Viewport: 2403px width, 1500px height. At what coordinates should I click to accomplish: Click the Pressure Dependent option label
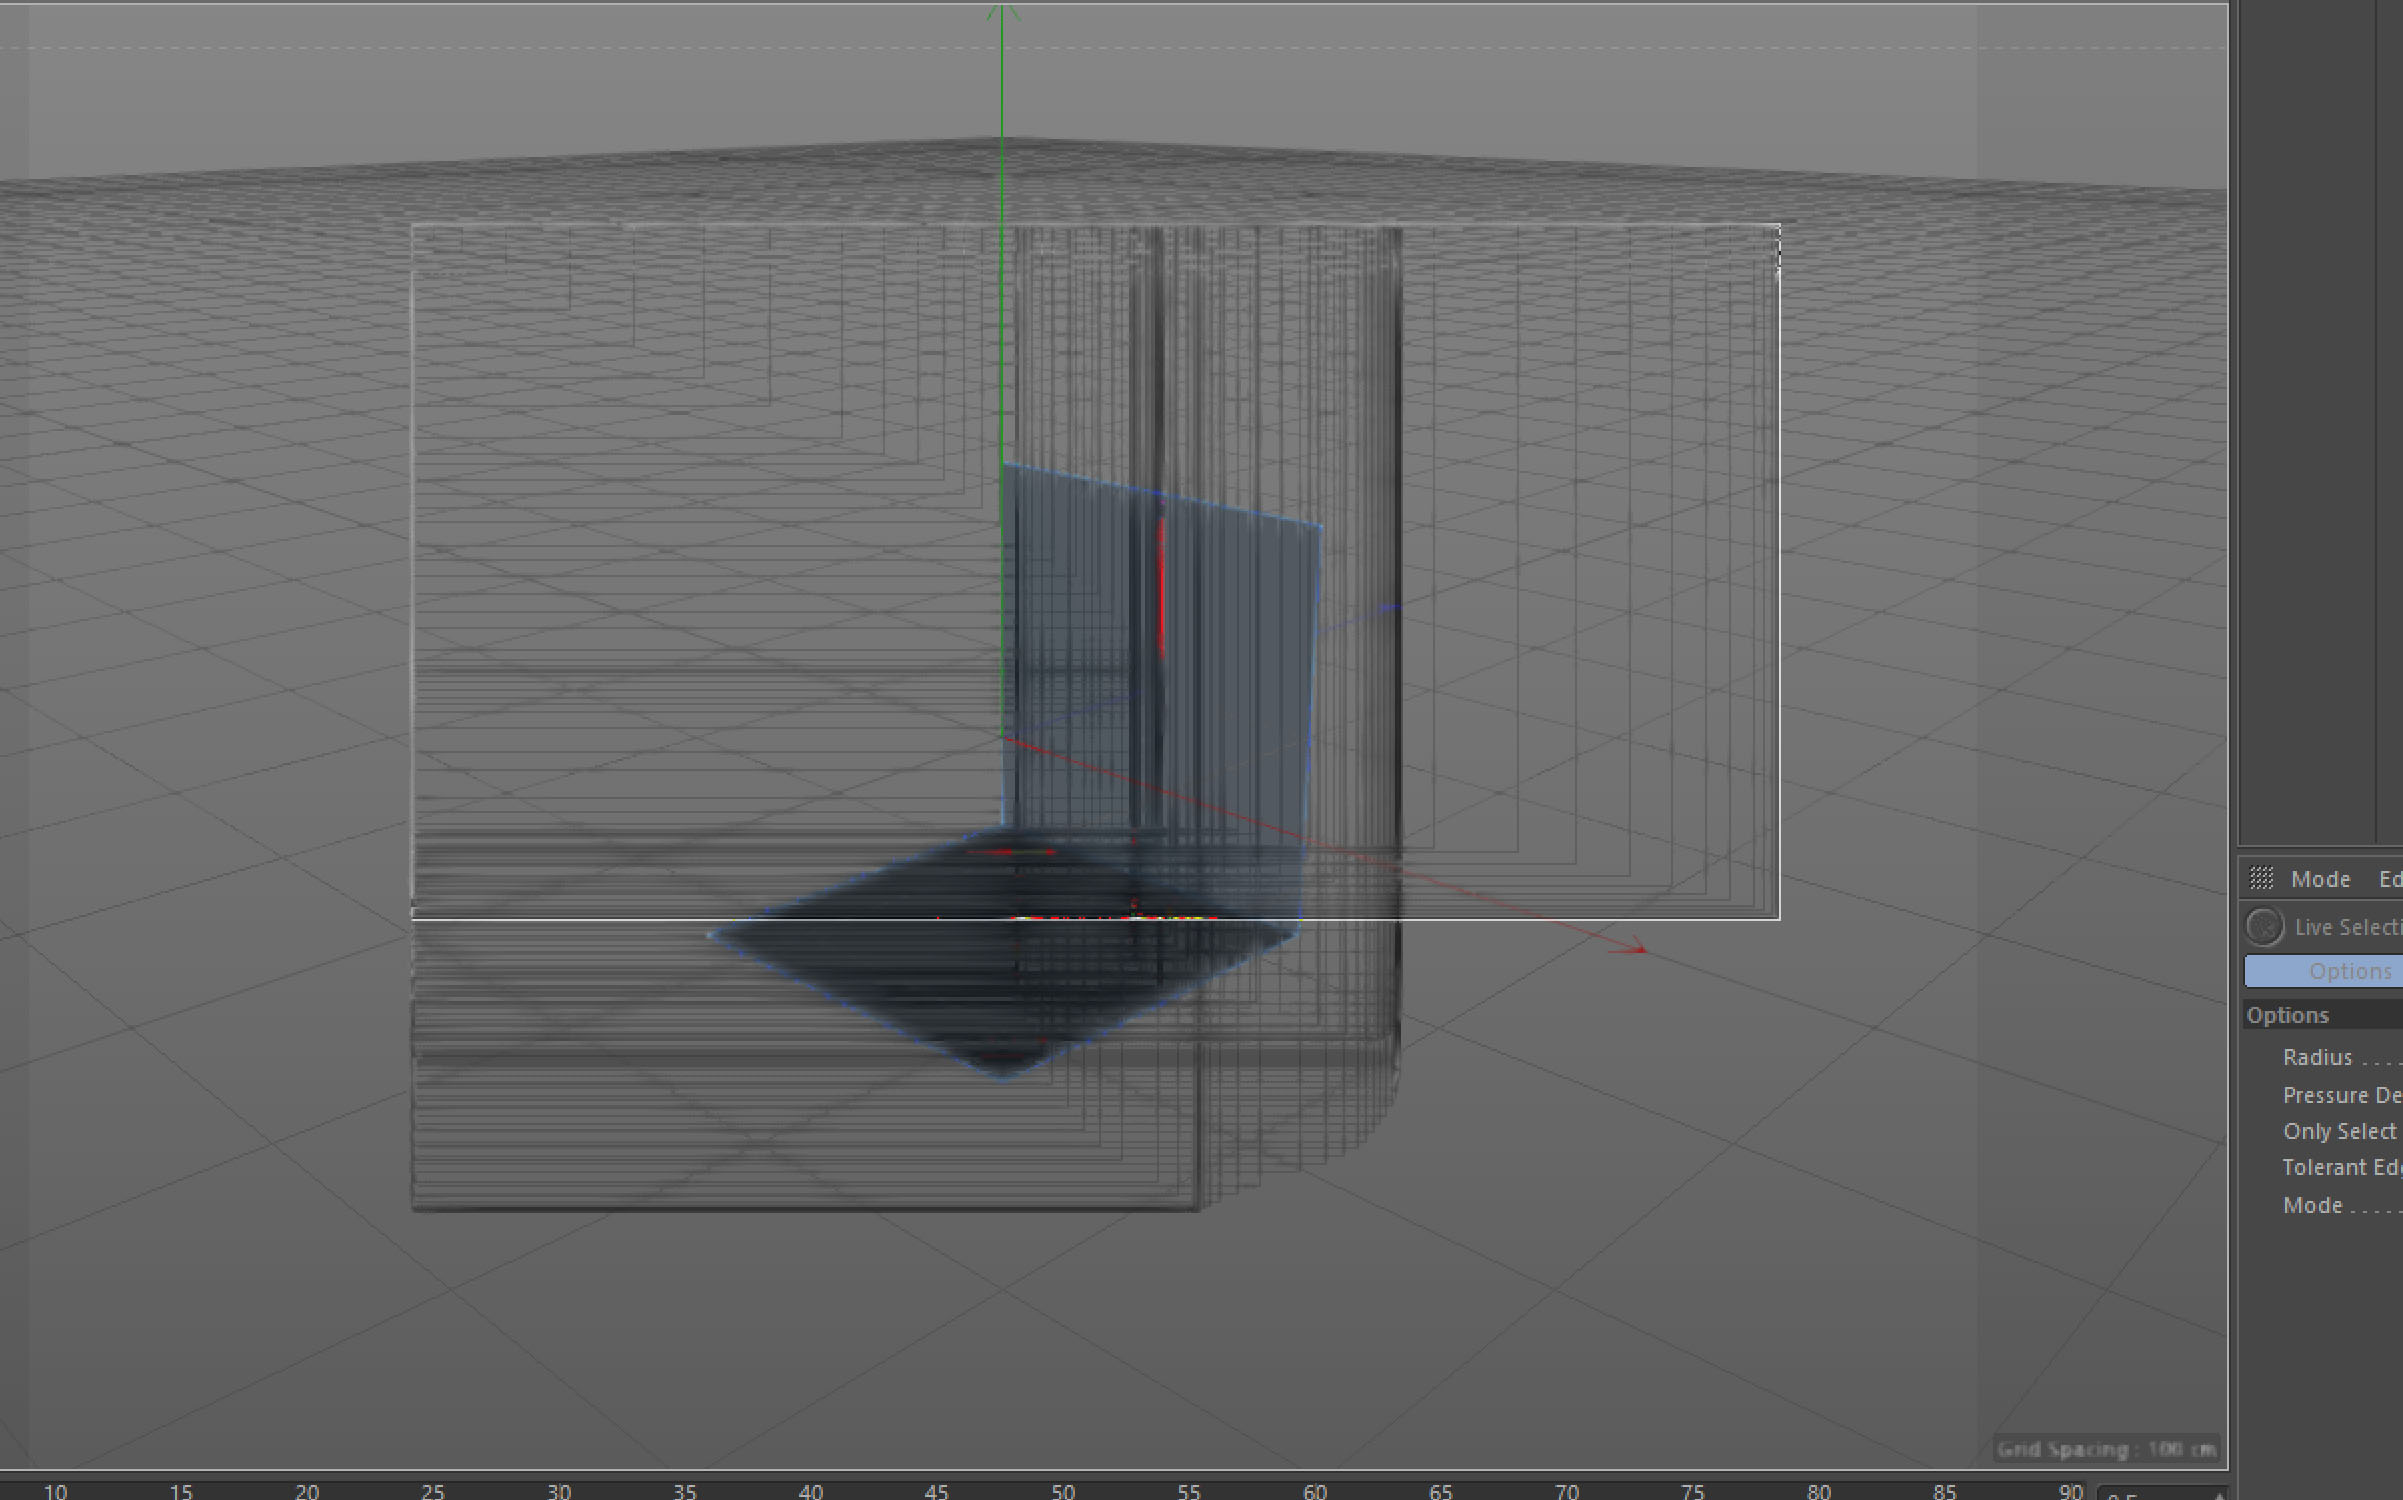(2340, 1095)
